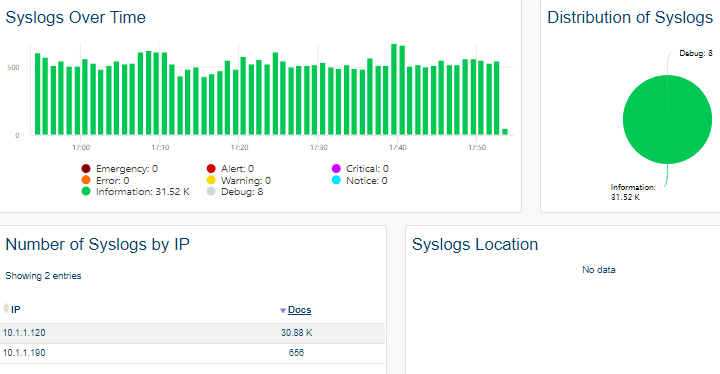Select the Debug: 8 chart legend label

click(x=242, y=192)
